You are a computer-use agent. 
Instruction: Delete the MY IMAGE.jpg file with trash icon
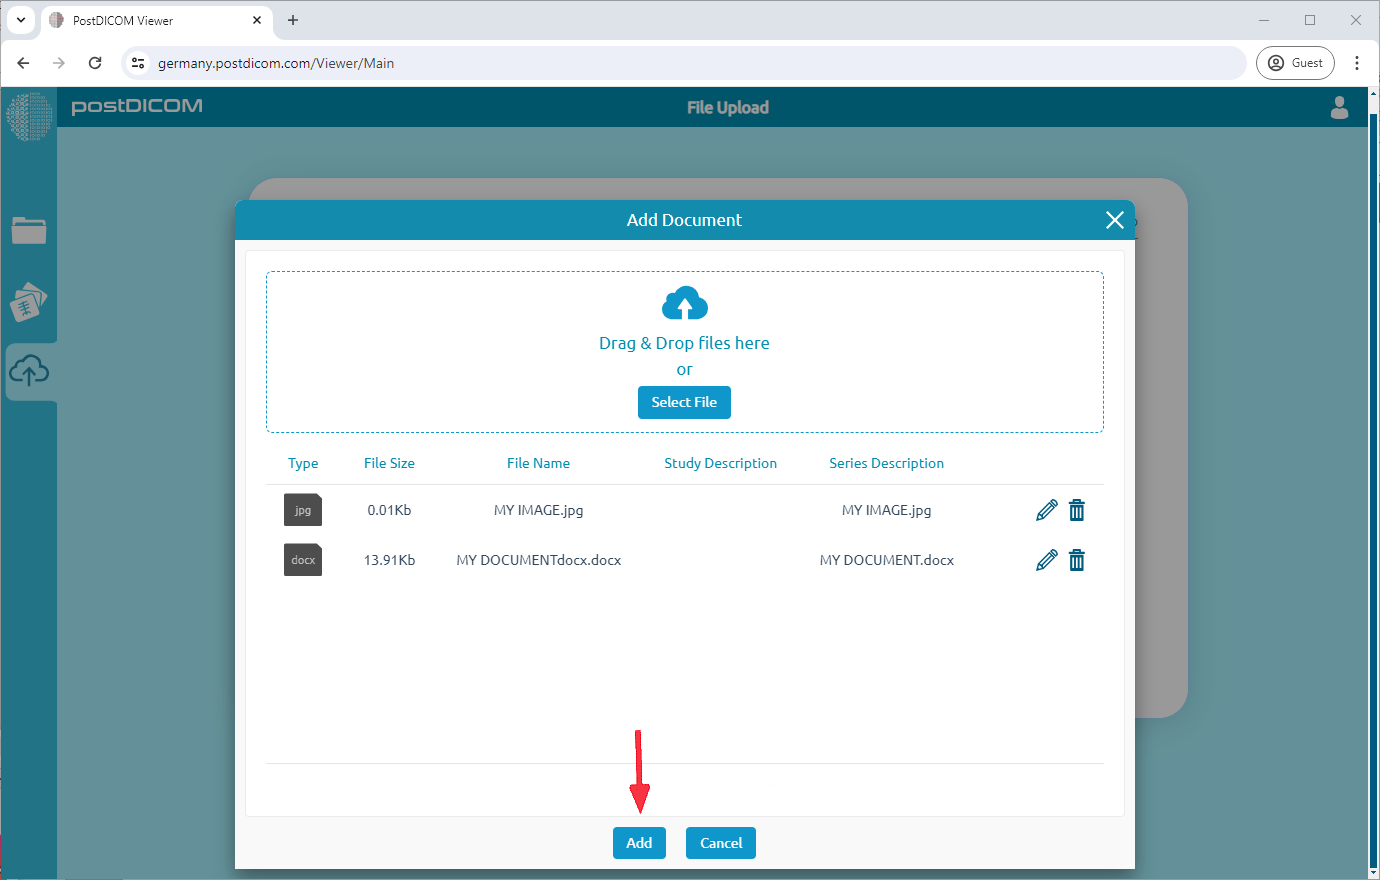tap(1077, 510)
